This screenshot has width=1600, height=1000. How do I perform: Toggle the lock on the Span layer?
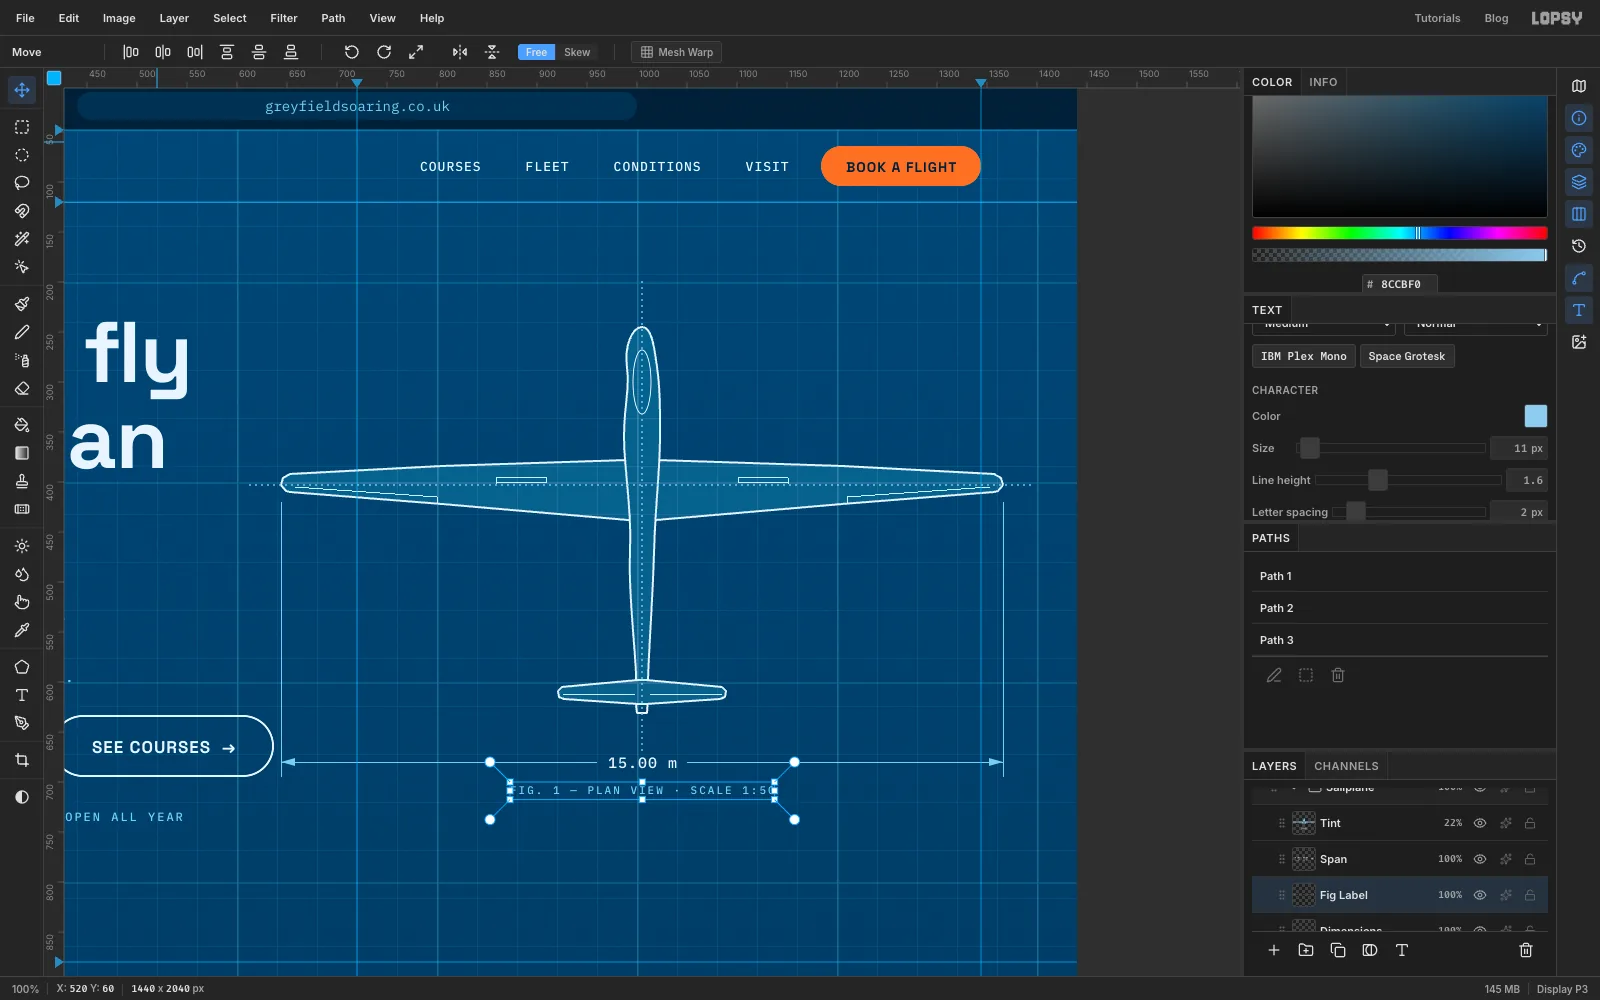pos(1530,859)
